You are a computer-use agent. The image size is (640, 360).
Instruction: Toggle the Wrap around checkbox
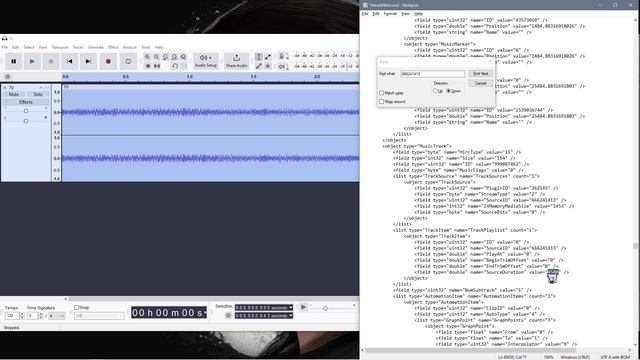[x=382, y=102]
